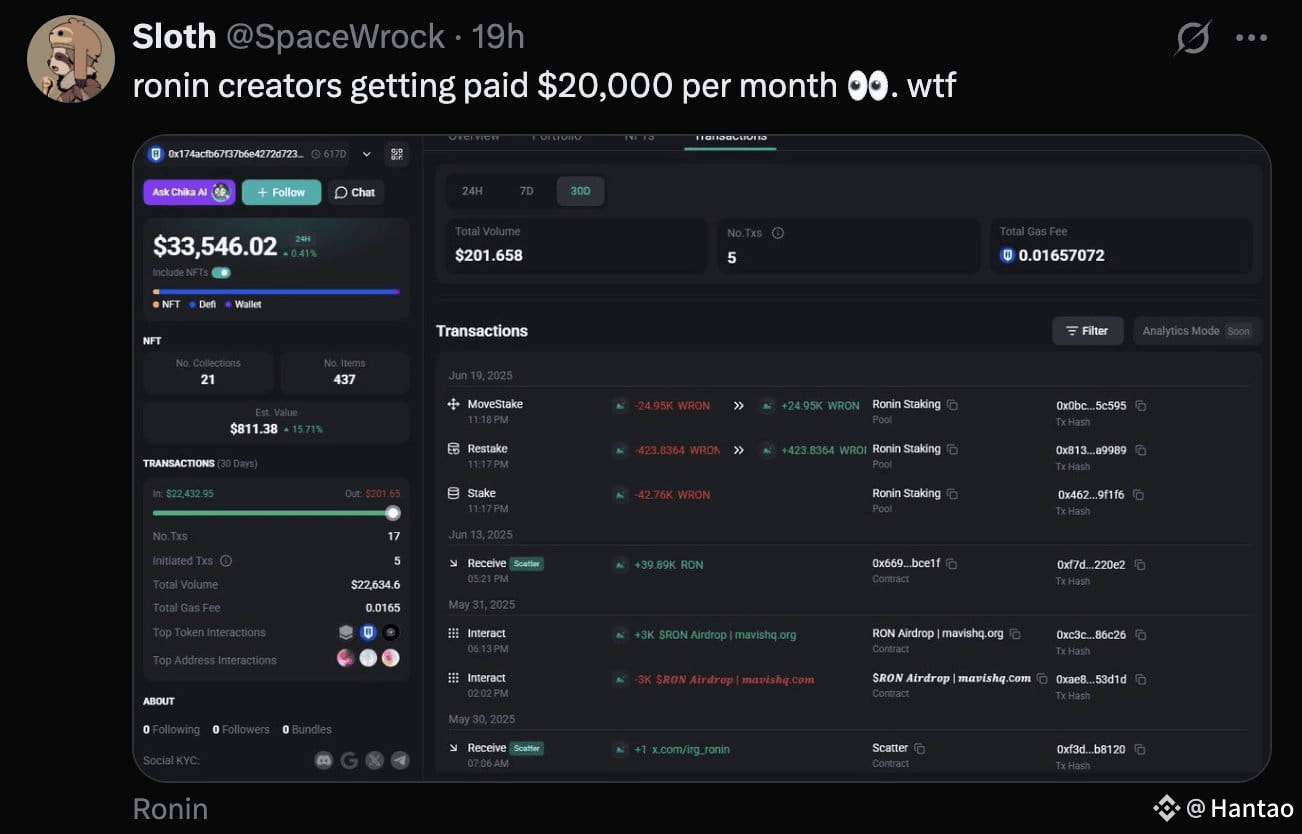Adjust the In/Out transactions slider handle
The height and width of the screenshot is (834, 1302).
click(x=393, y=513)
